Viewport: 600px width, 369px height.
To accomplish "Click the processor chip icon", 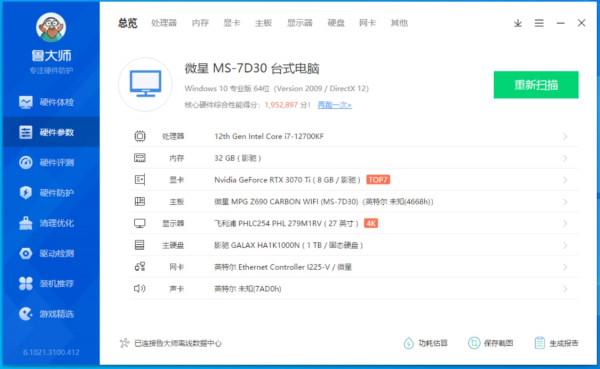I will (x=140, y=136).
